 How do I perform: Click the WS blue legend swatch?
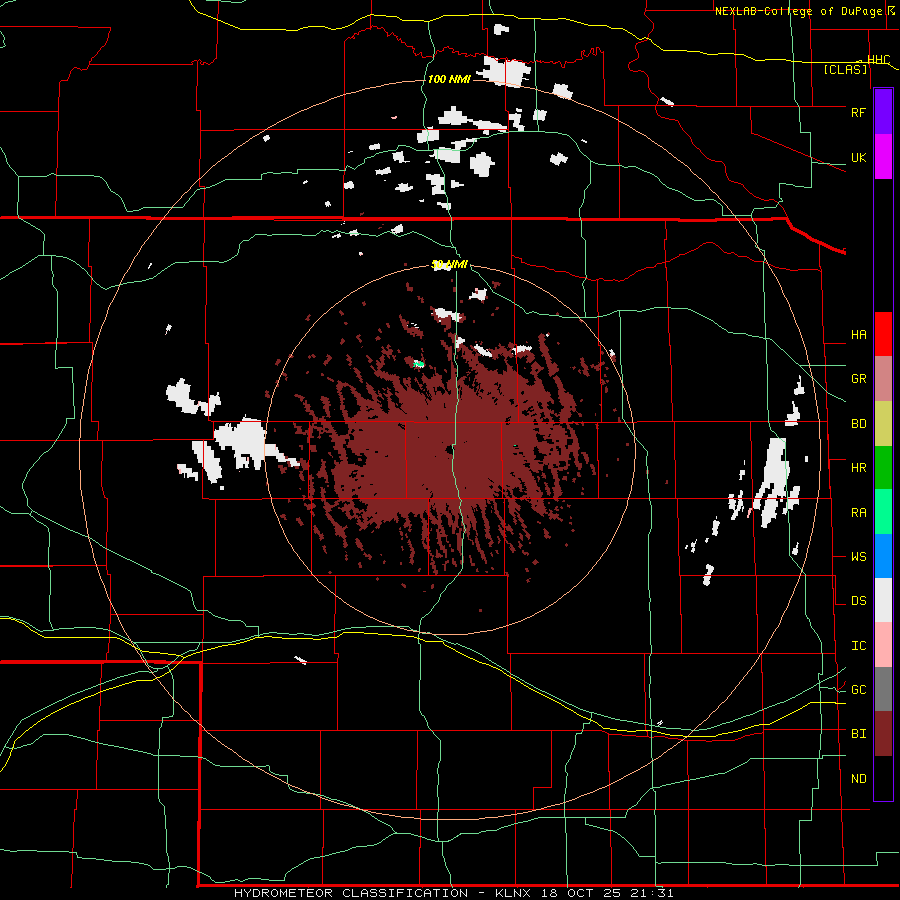click(x=883, y=556)
